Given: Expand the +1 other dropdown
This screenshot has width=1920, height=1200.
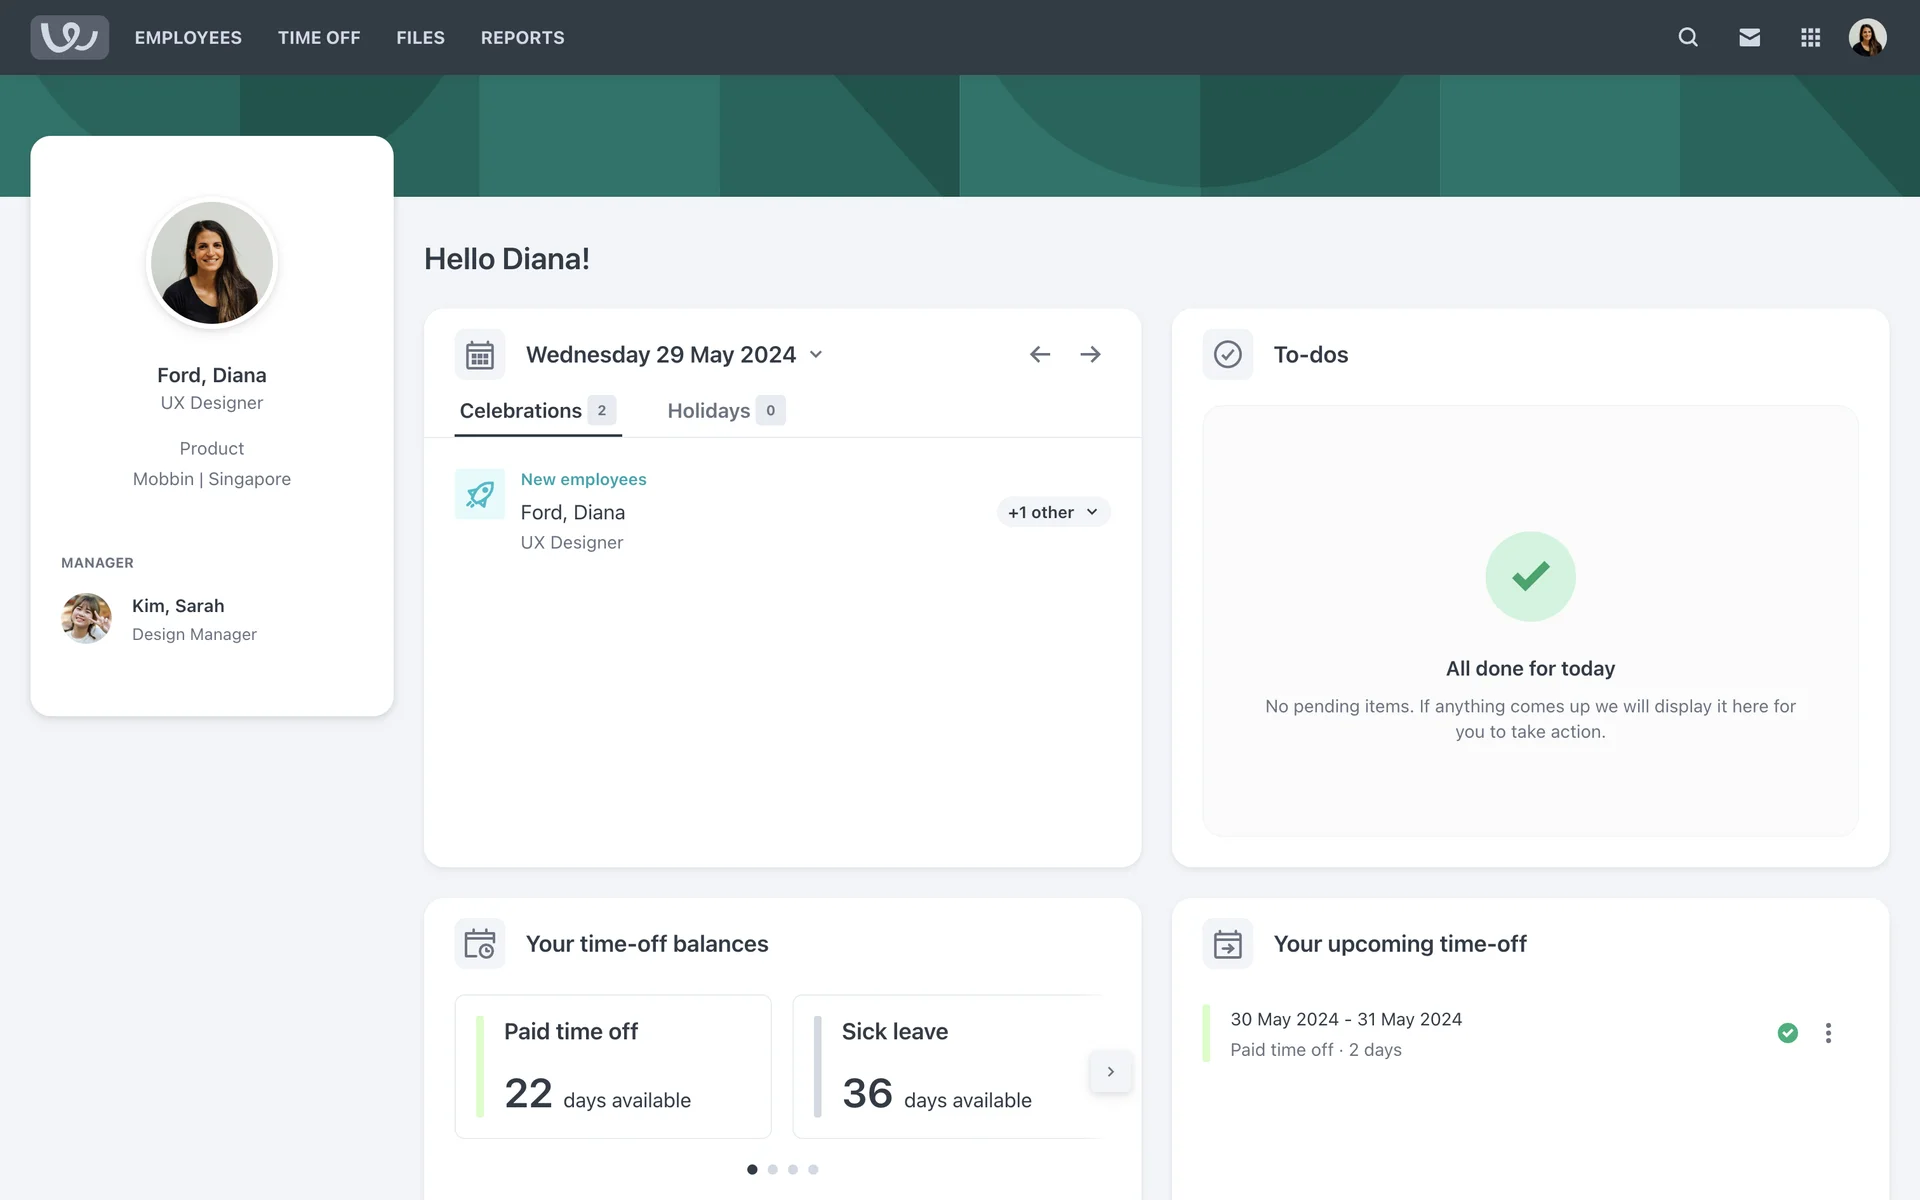Looking at the screenshot, I should point(1053,512).
